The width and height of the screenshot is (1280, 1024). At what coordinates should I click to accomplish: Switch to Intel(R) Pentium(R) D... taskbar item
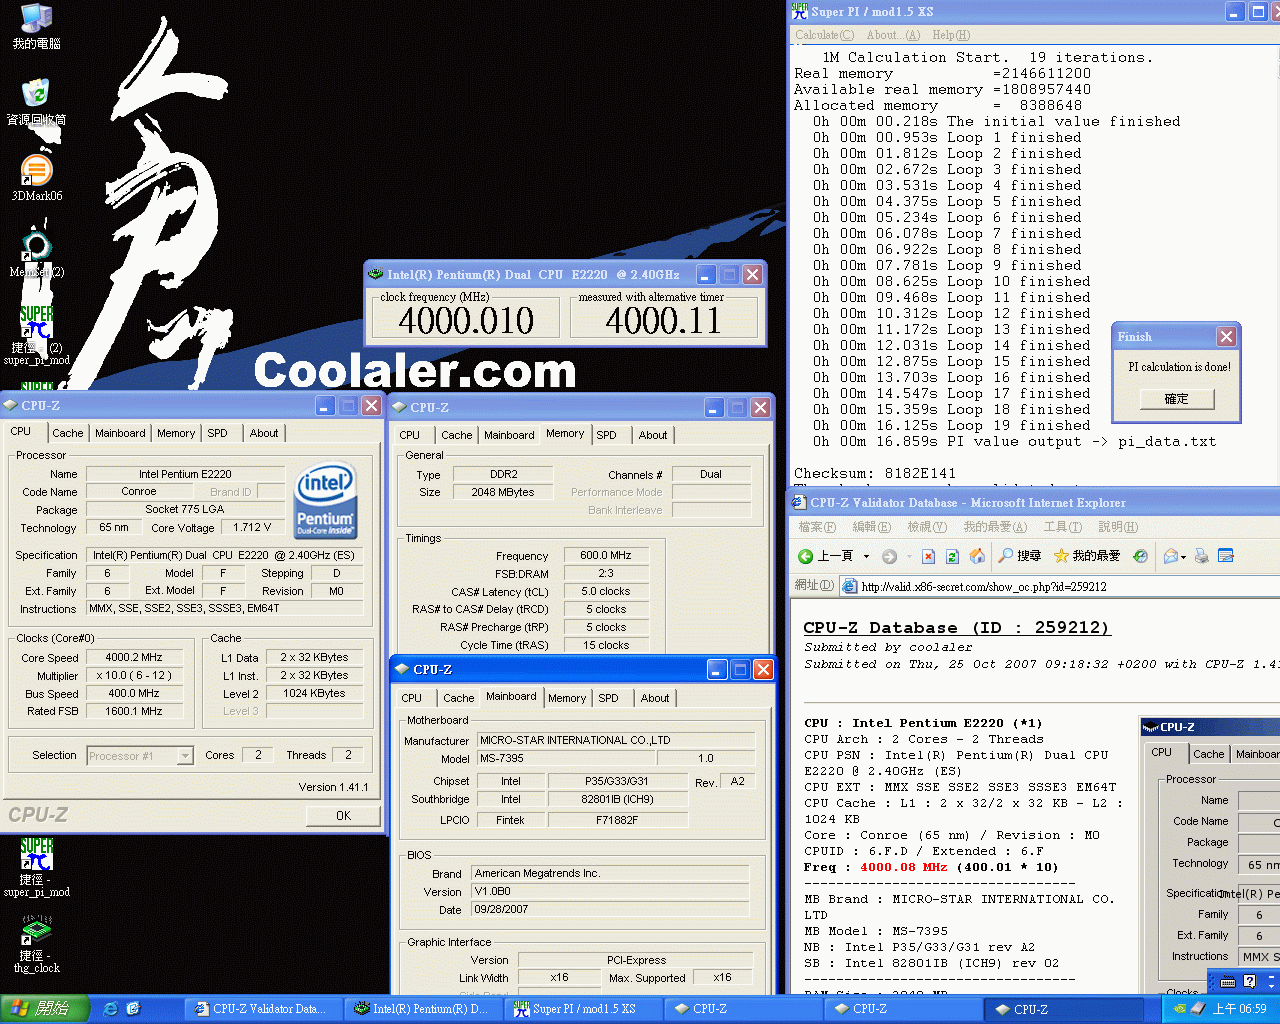[425, 1009]
